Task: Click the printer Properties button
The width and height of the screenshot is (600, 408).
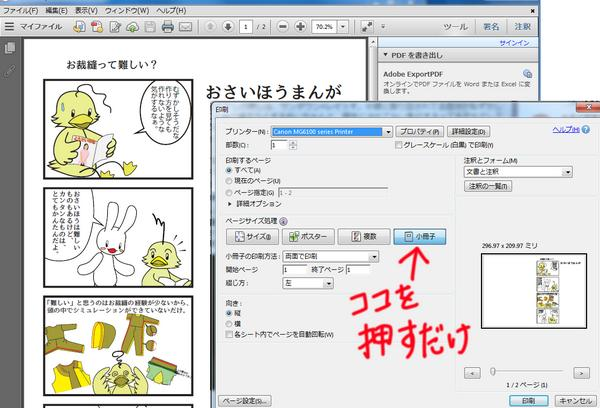Action: coord(419,132)
